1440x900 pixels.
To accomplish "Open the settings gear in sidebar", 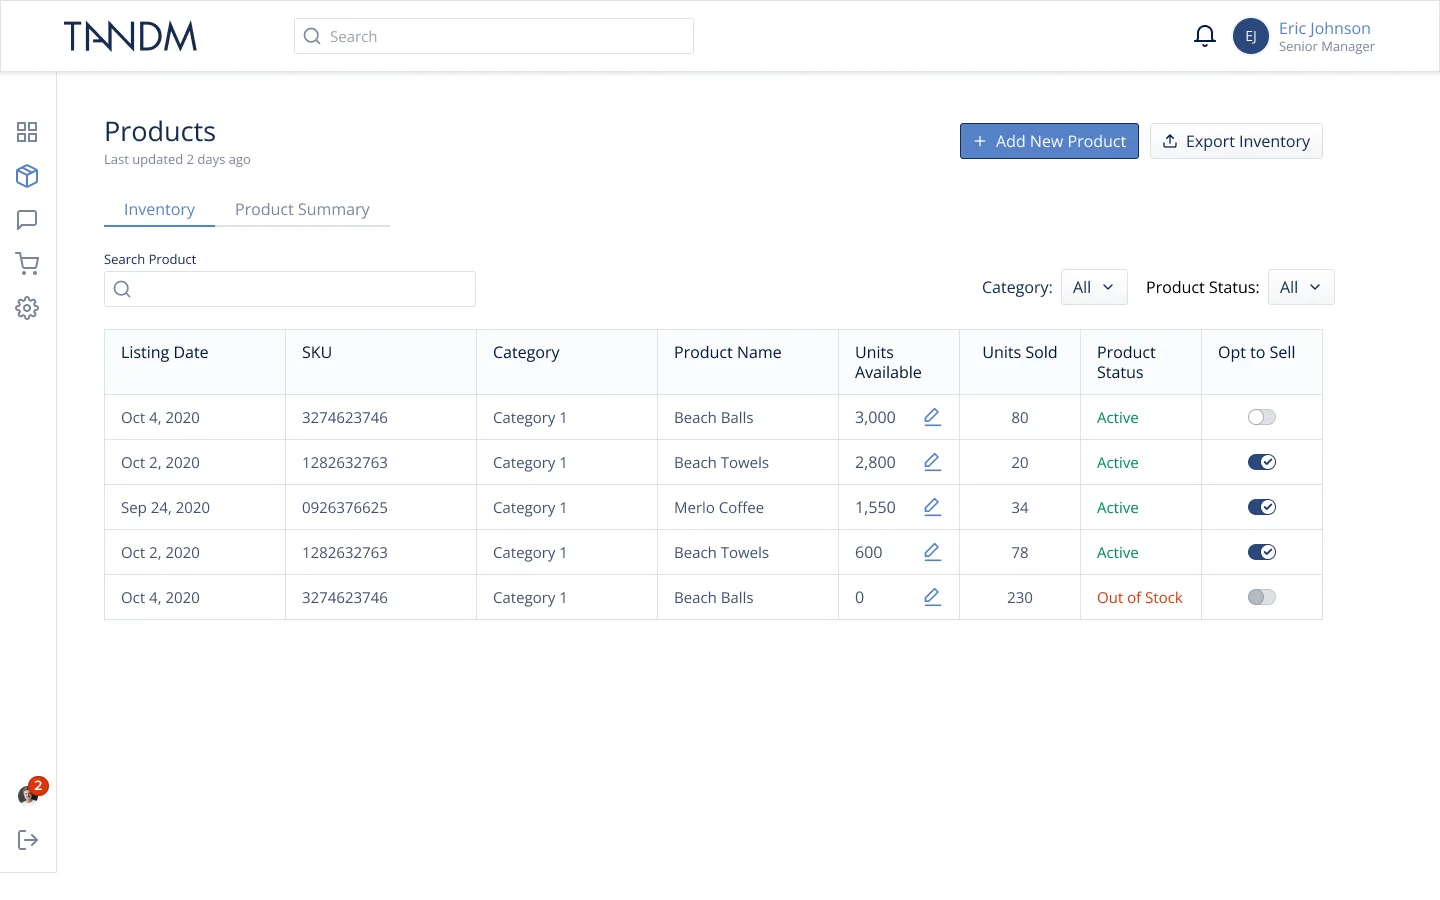I will [27, 308].
